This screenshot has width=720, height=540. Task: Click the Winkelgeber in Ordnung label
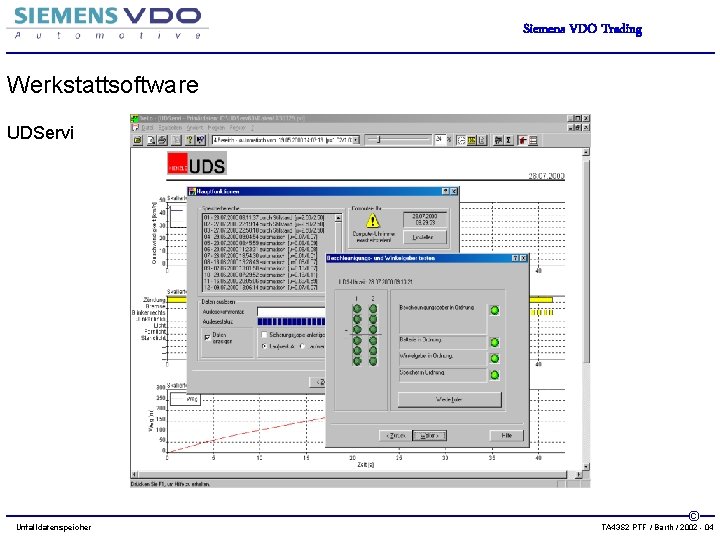[x=426, y=356]
